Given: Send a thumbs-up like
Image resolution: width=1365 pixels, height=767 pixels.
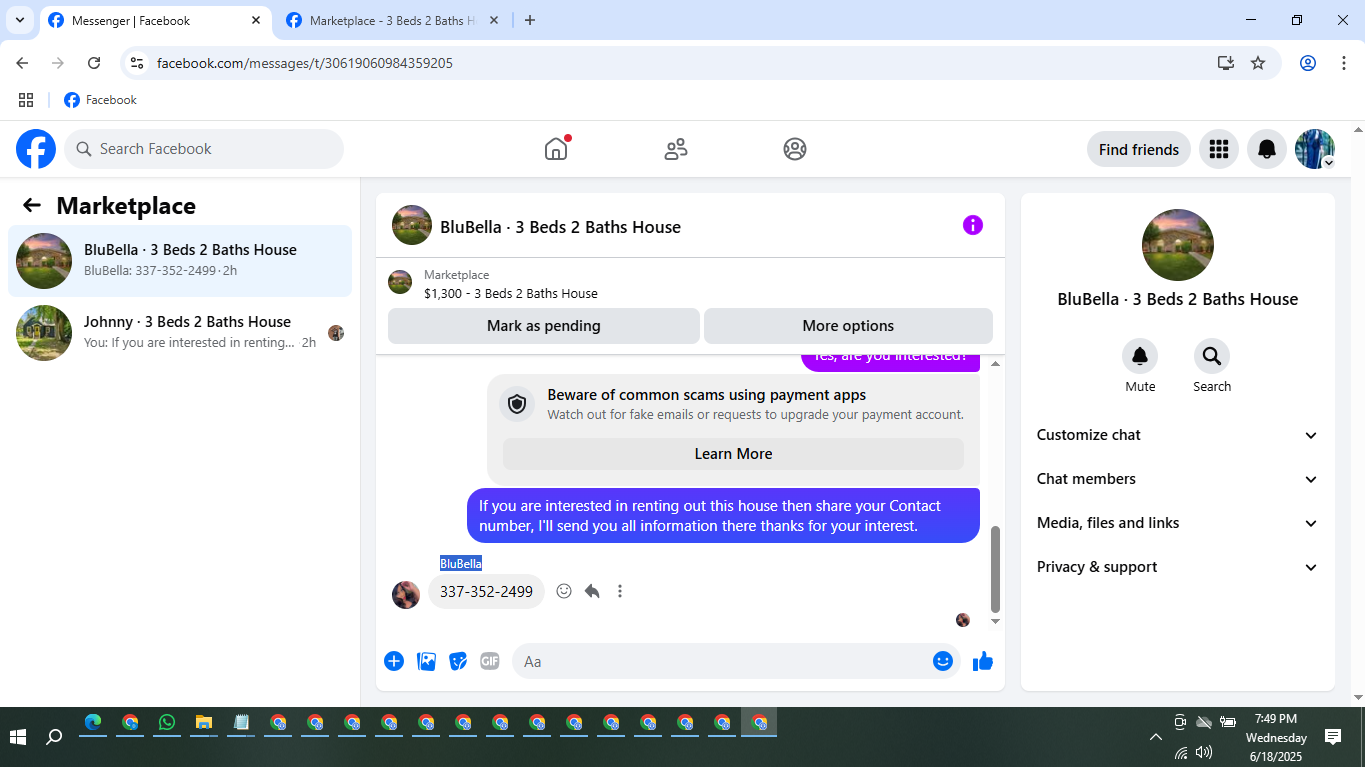Looking at the screenshot, I should 983,661.
